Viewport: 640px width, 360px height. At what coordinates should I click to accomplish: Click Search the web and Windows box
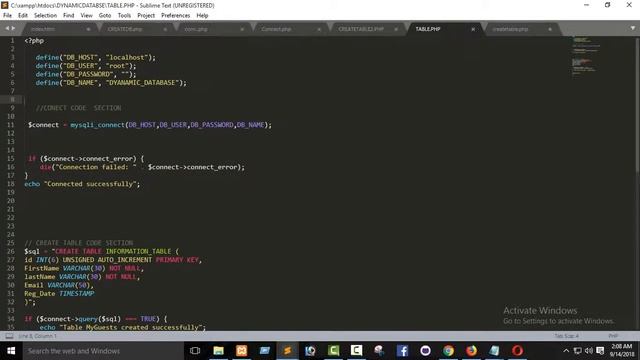tap(102, 351)
